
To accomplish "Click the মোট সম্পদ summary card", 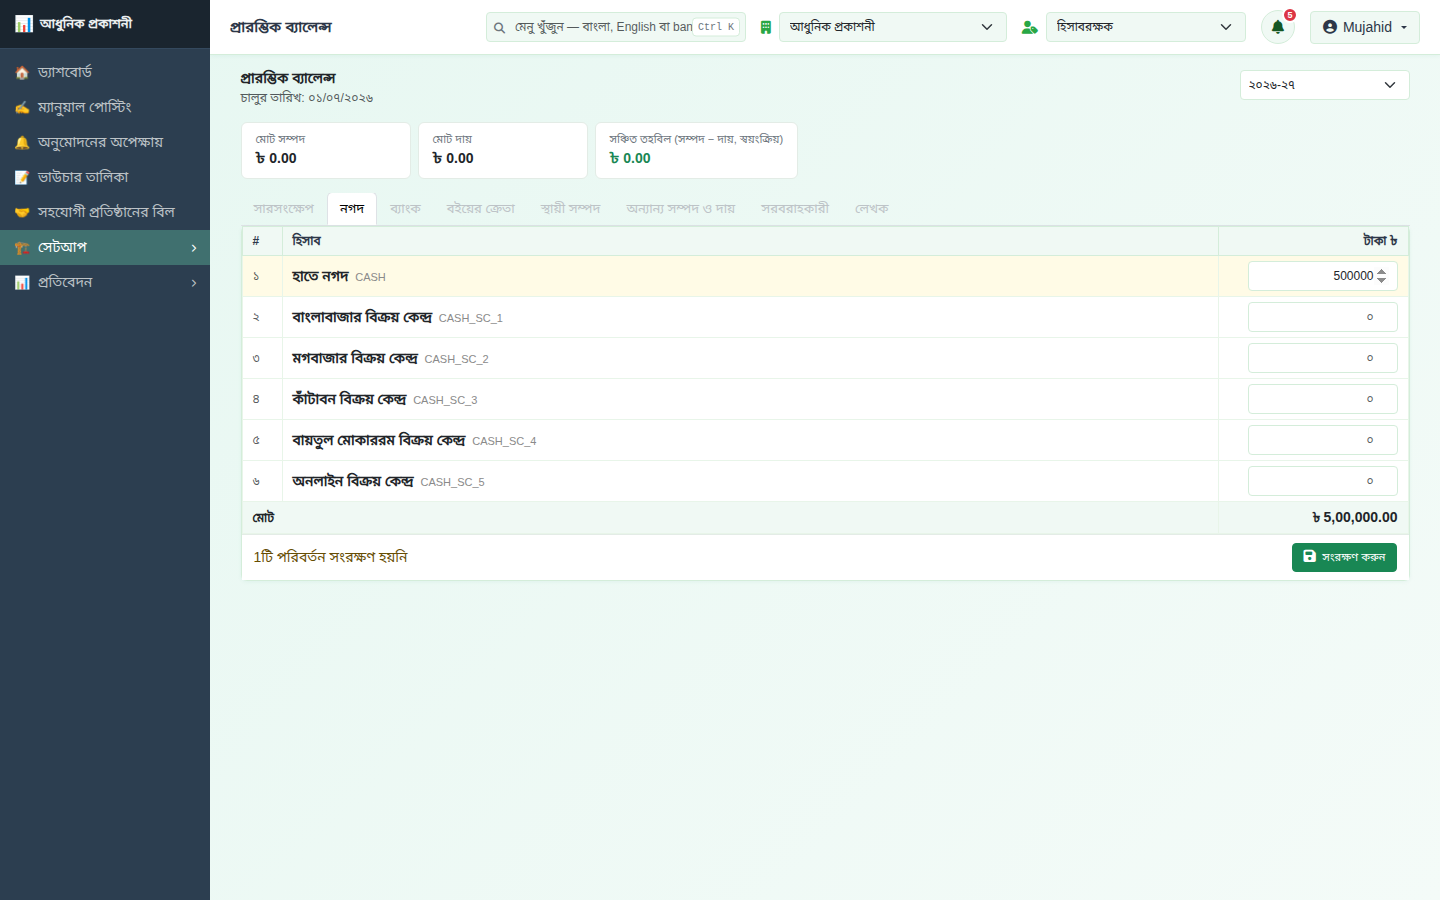I will [x=326, y=151].
